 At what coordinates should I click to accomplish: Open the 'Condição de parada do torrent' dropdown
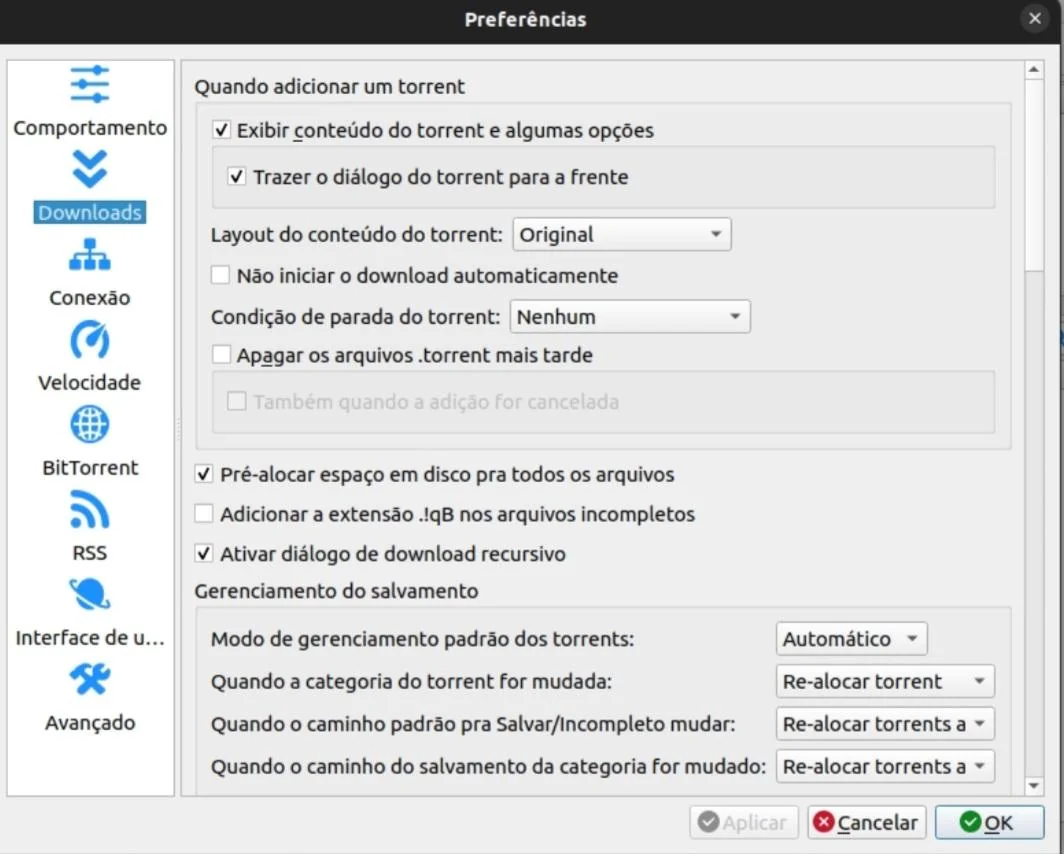(629, 316)
